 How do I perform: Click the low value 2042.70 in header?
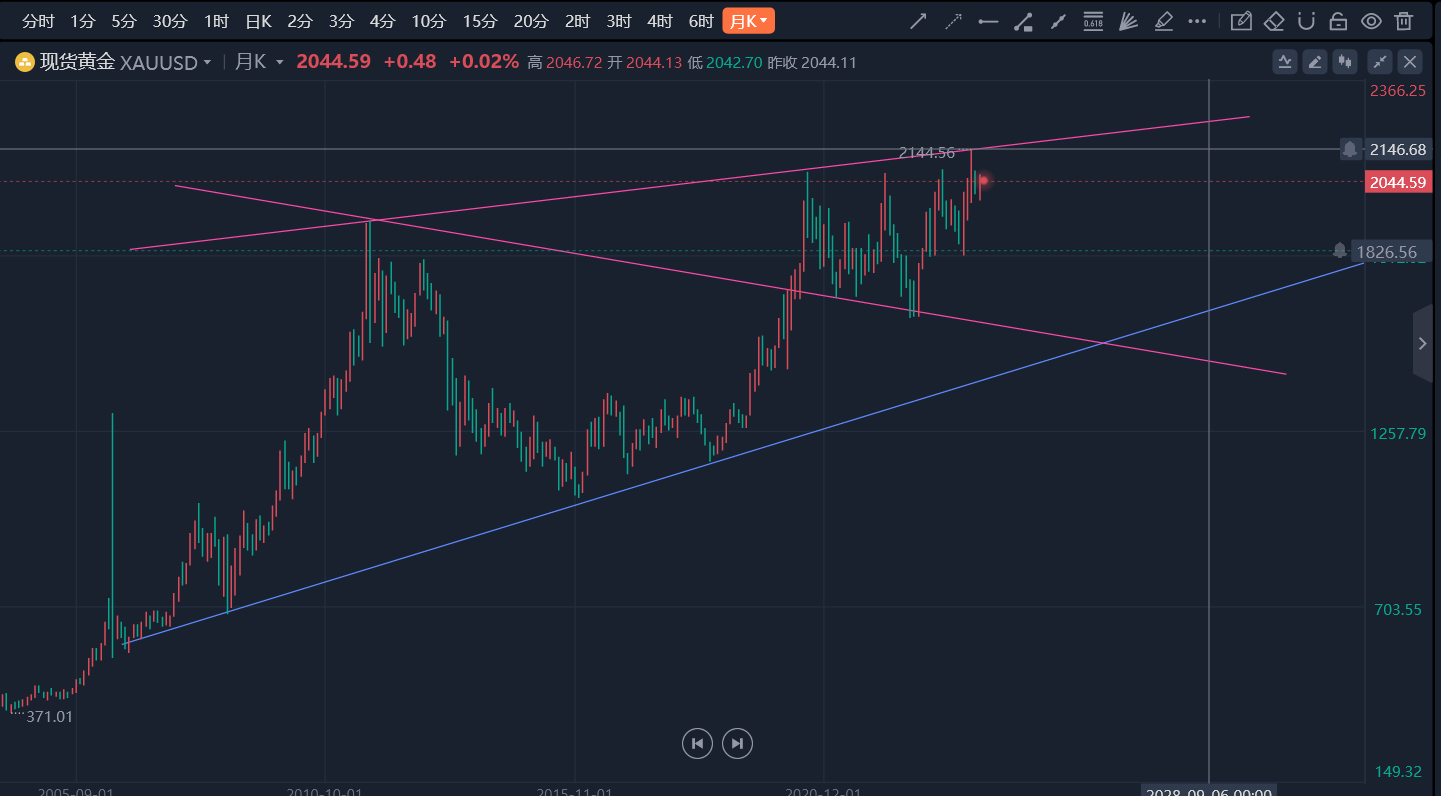(734, 62)
